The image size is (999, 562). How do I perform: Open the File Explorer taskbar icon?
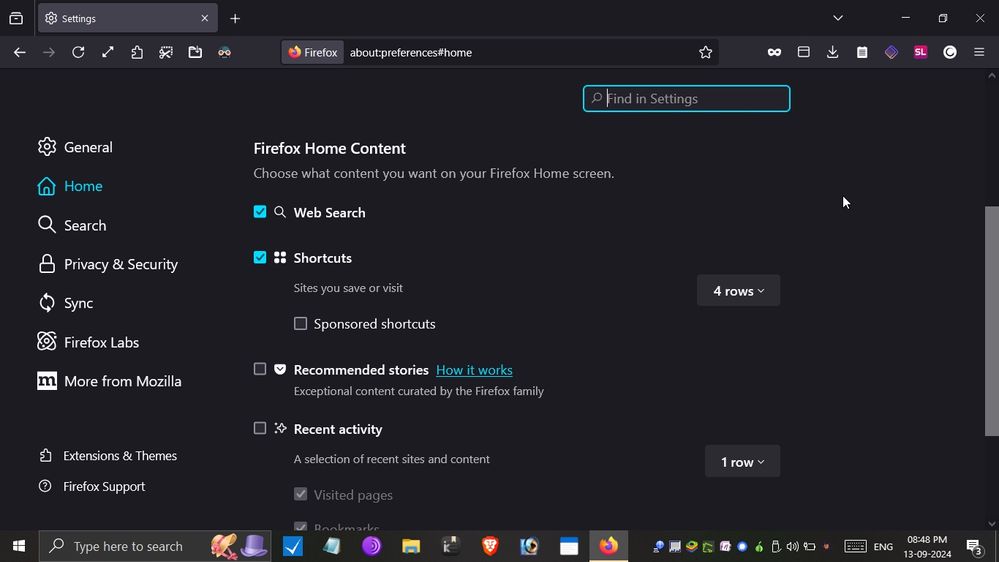pyautogui.click(x=411, y=546)
